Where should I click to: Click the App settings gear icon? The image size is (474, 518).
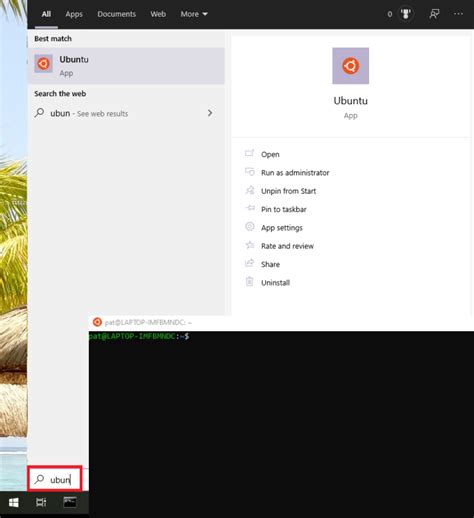[x=250, y=226]
